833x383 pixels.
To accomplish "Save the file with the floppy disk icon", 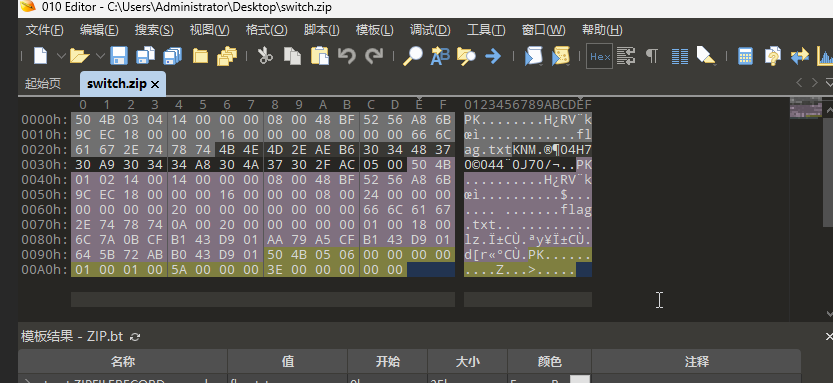I will (x=118, y=56).
